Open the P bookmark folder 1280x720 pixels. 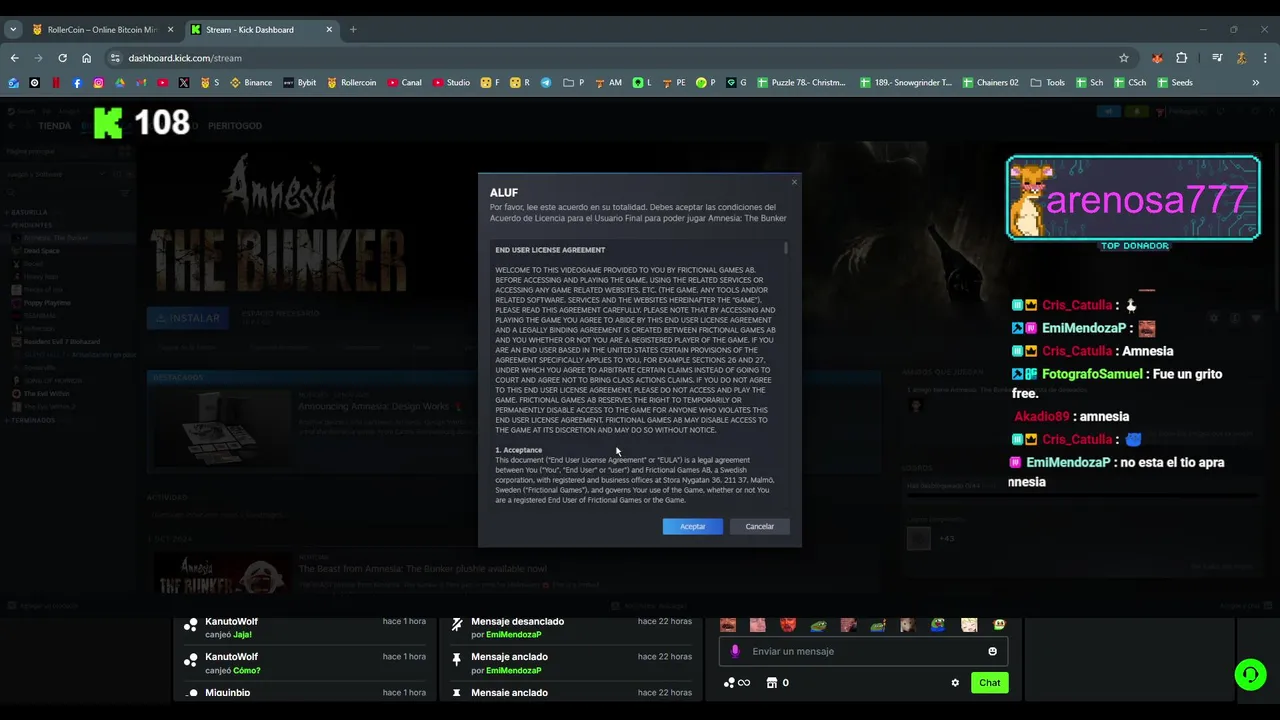point(574,83)
